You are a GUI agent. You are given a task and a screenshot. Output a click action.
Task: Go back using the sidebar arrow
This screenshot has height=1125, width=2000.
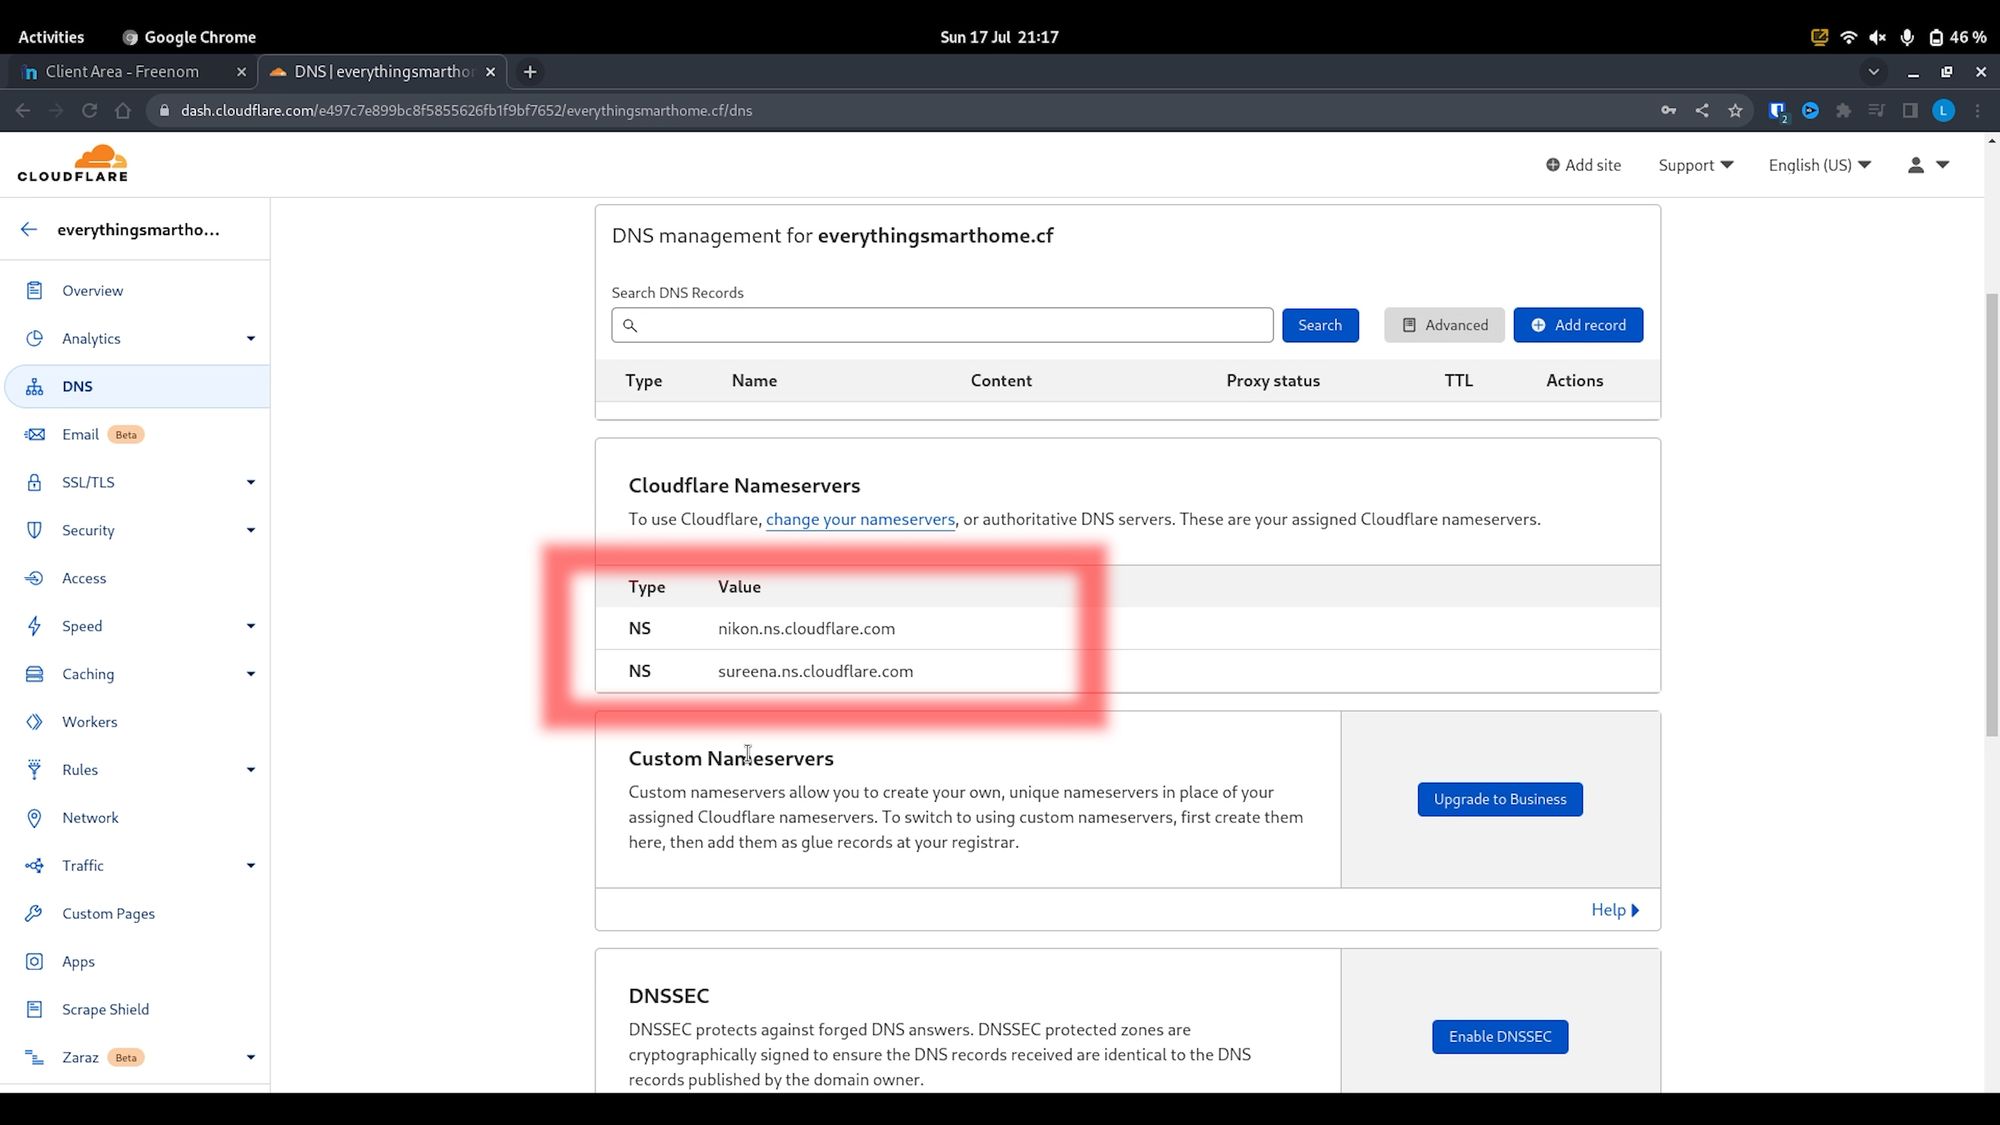(29, 229)
